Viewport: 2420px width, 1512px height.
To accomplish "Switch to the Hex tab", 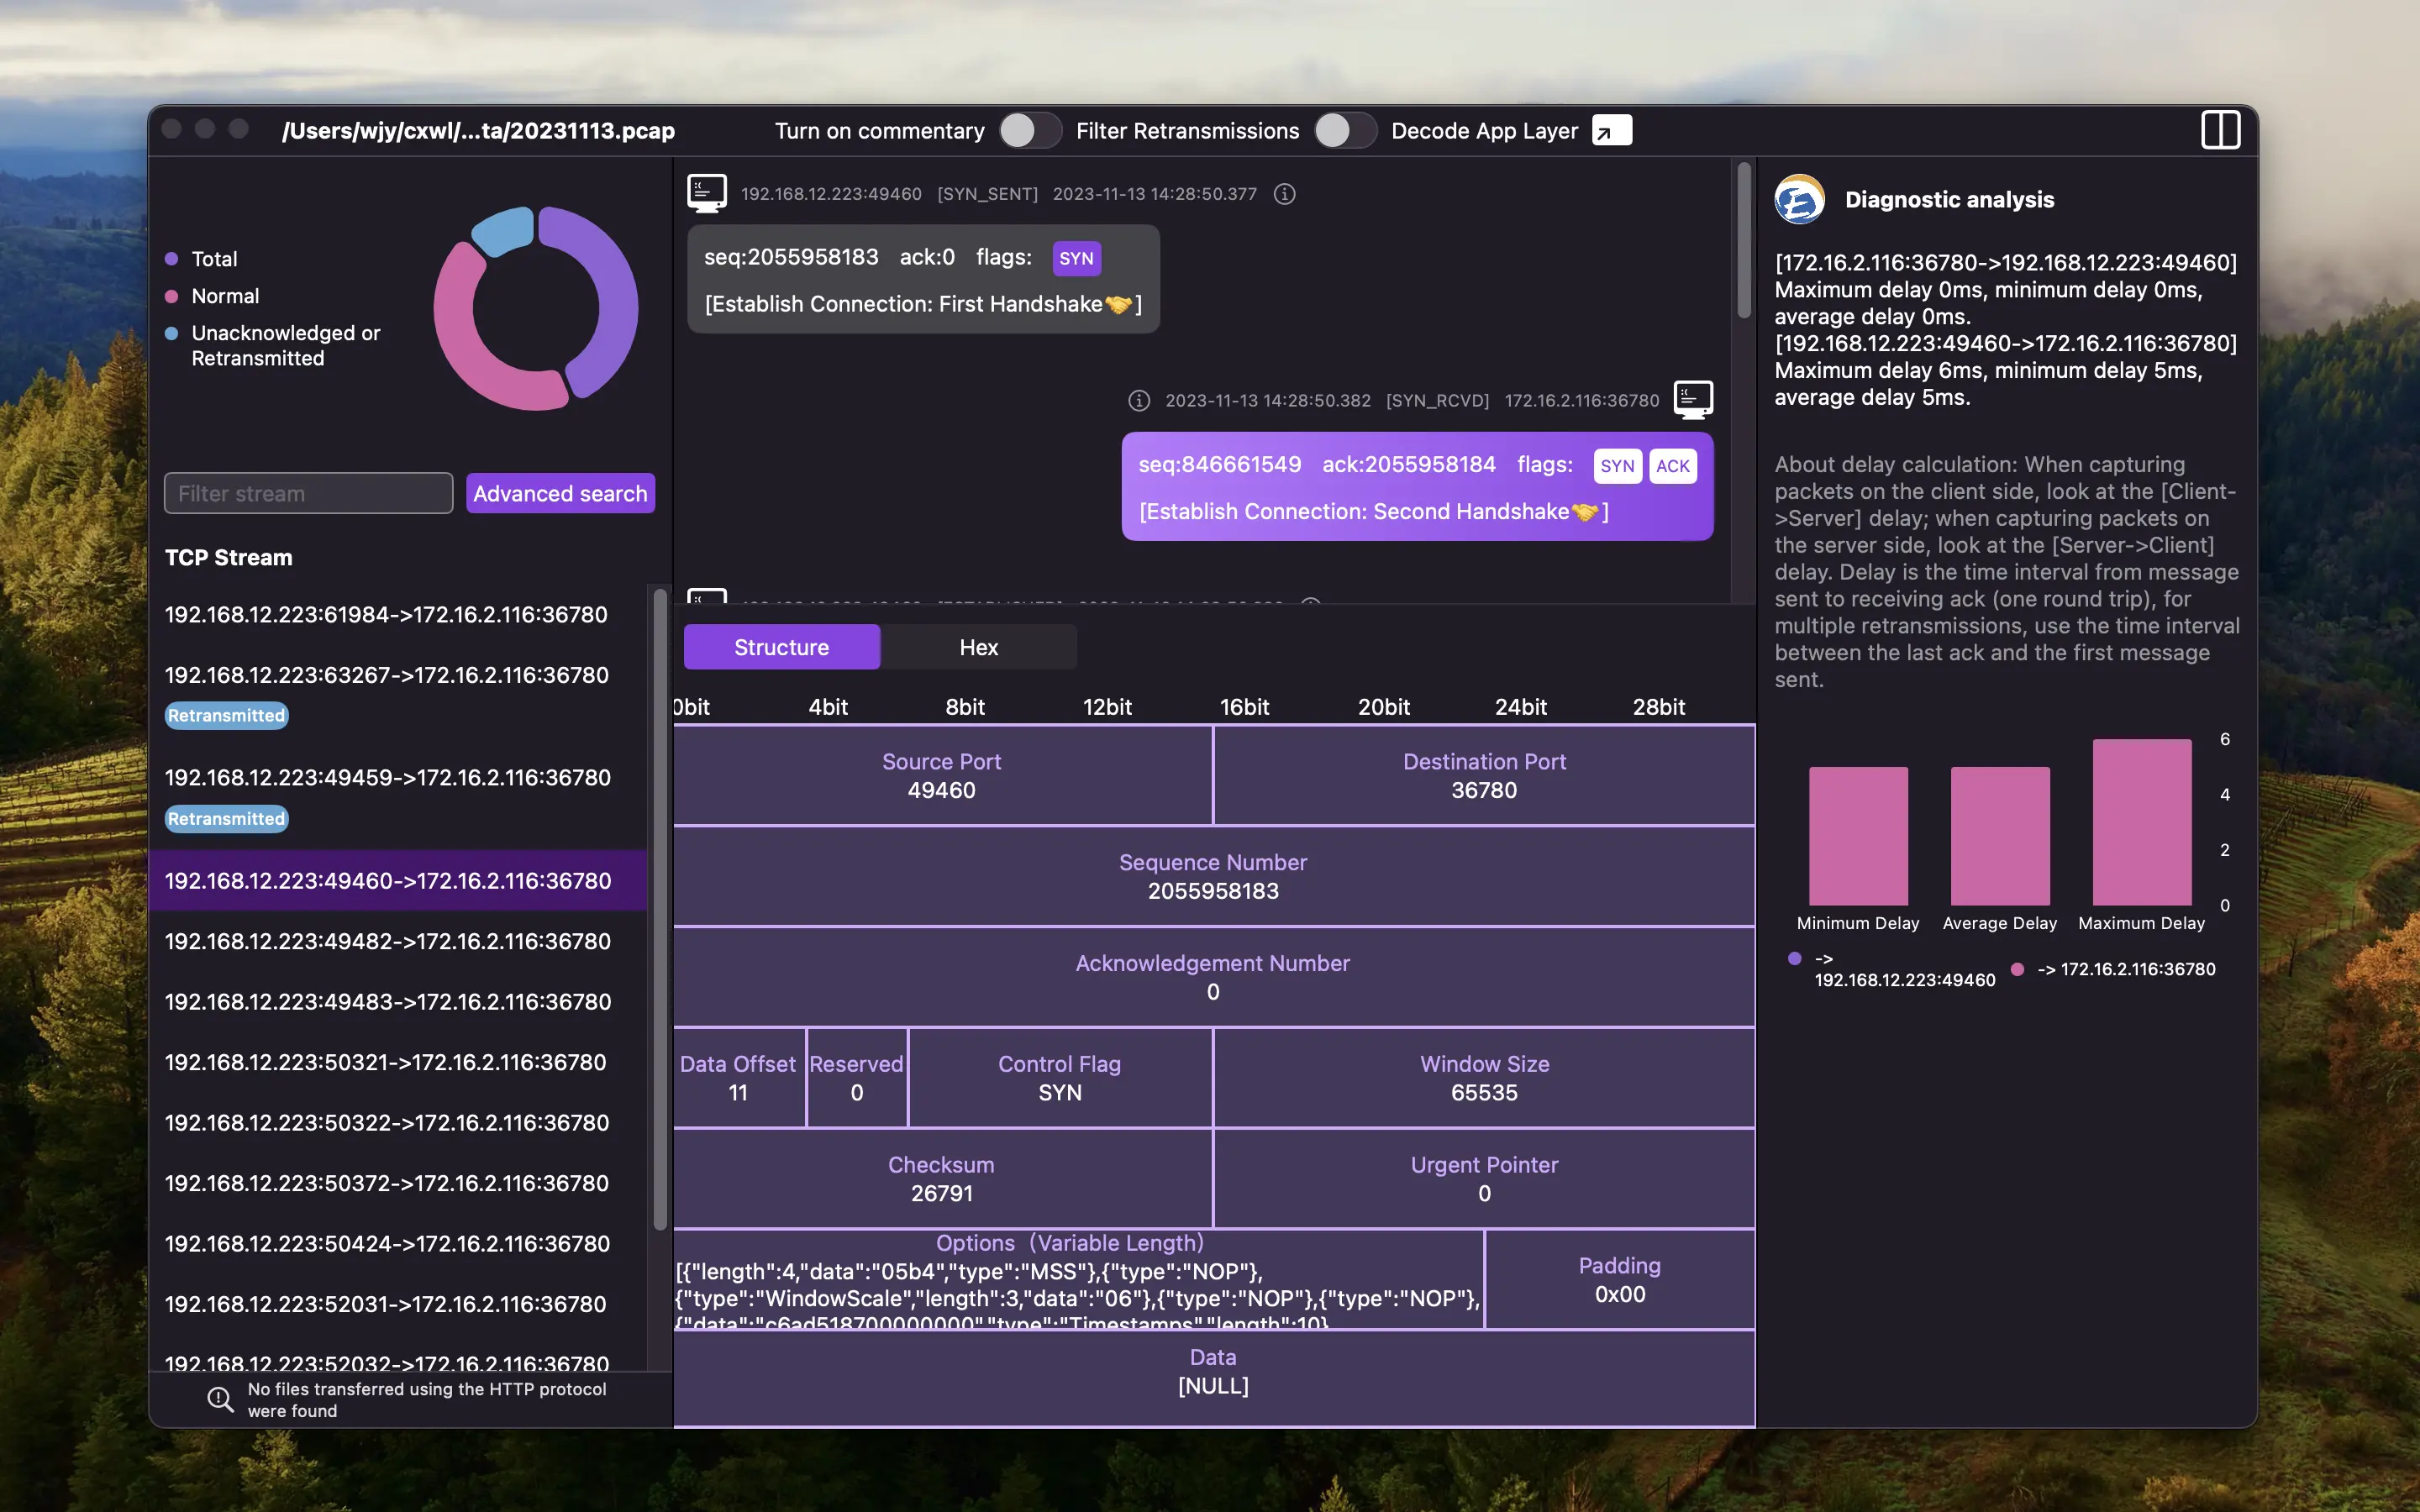I will coord(979,647).
